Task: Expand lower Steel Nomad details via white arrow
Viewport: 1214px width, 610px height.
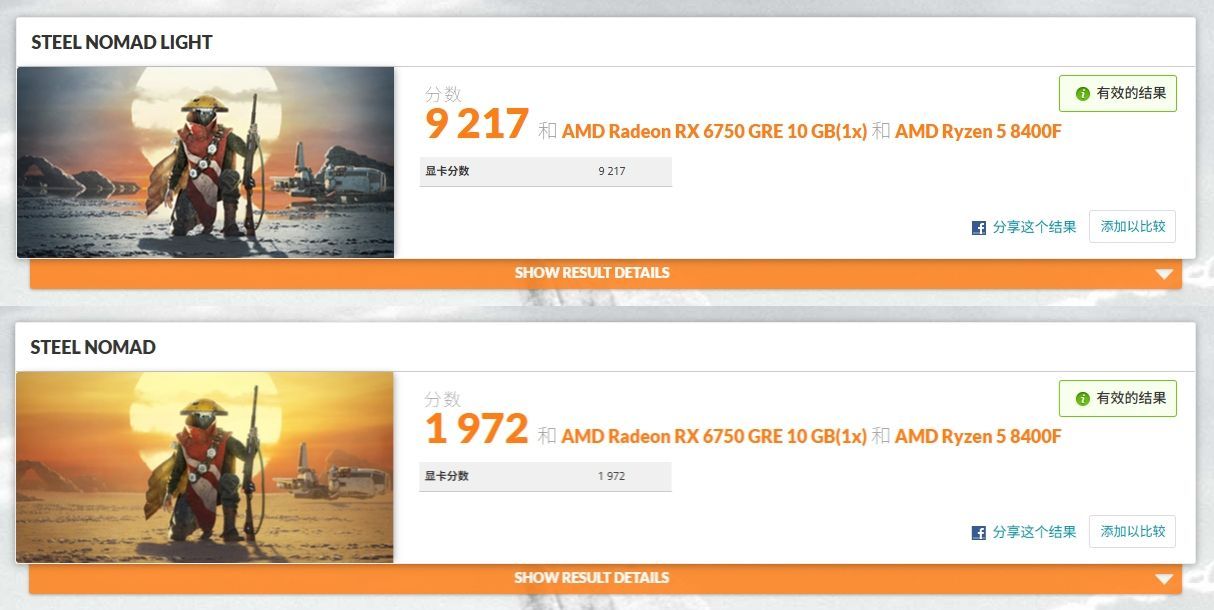Action: [x=1163, y=579]
